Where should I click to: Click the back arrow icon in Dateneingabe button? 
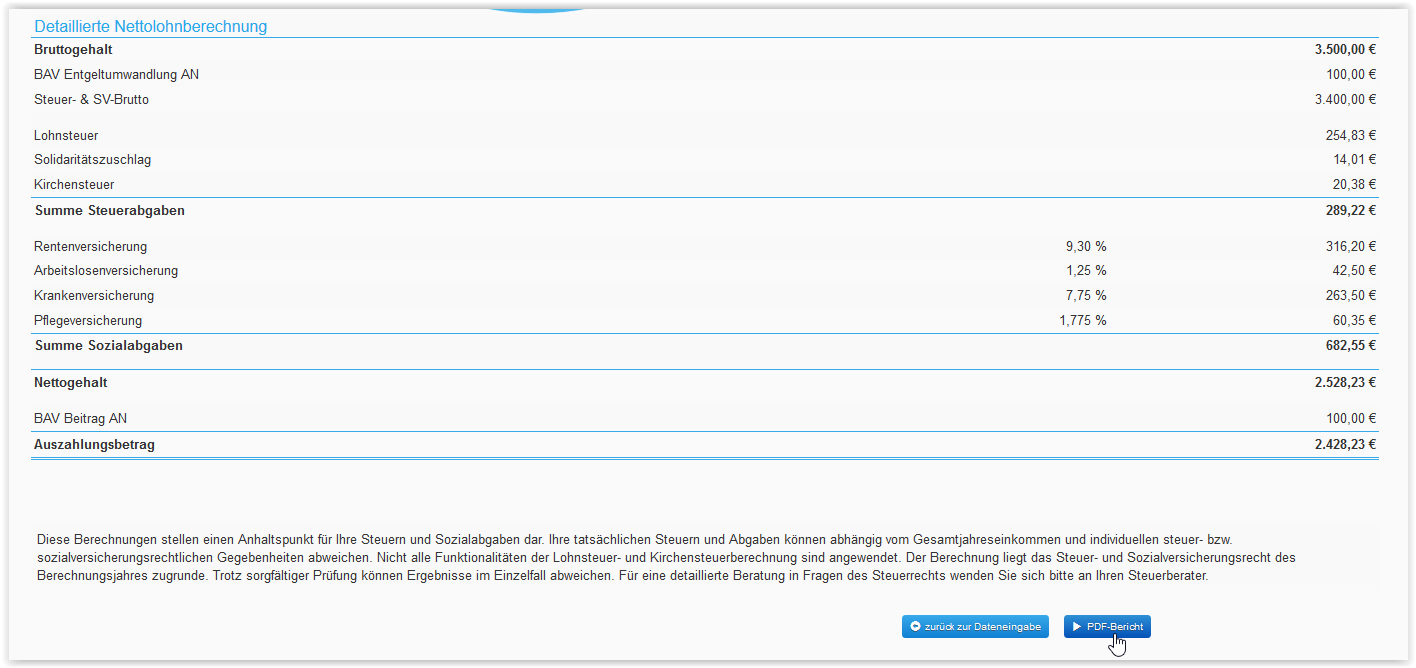pos(915,627)
